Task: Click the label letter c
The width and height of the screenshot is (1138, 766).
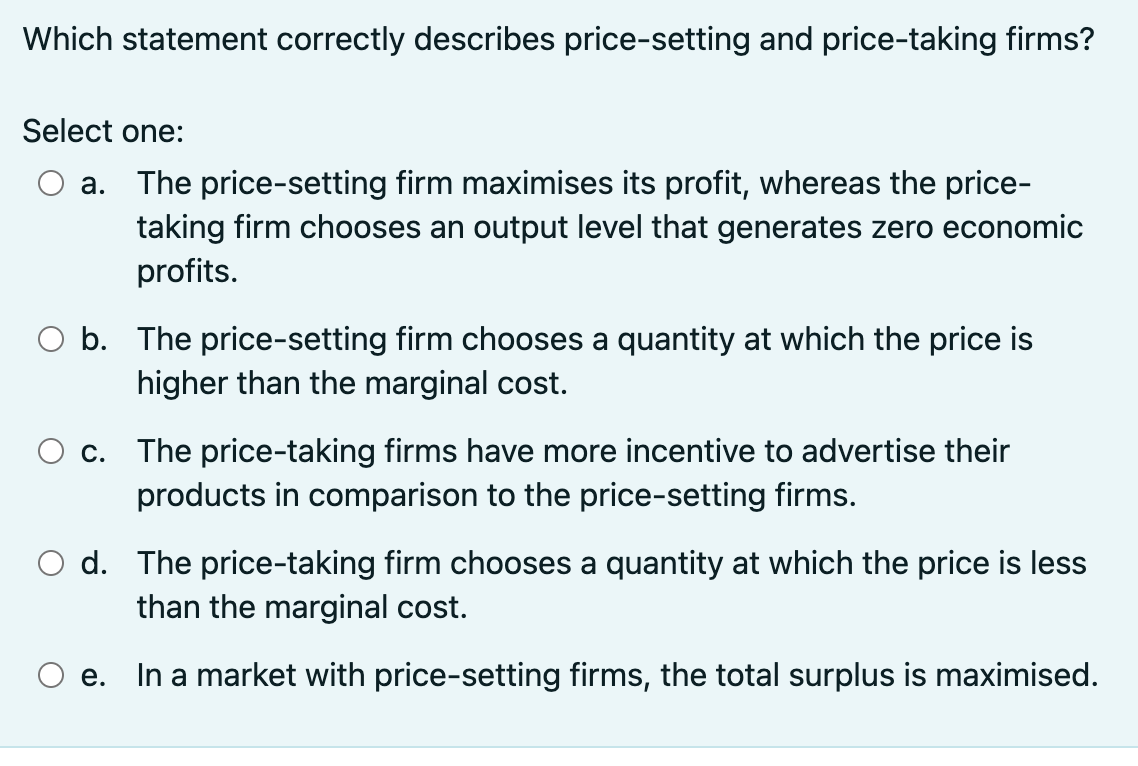Action: click(90, 452)
